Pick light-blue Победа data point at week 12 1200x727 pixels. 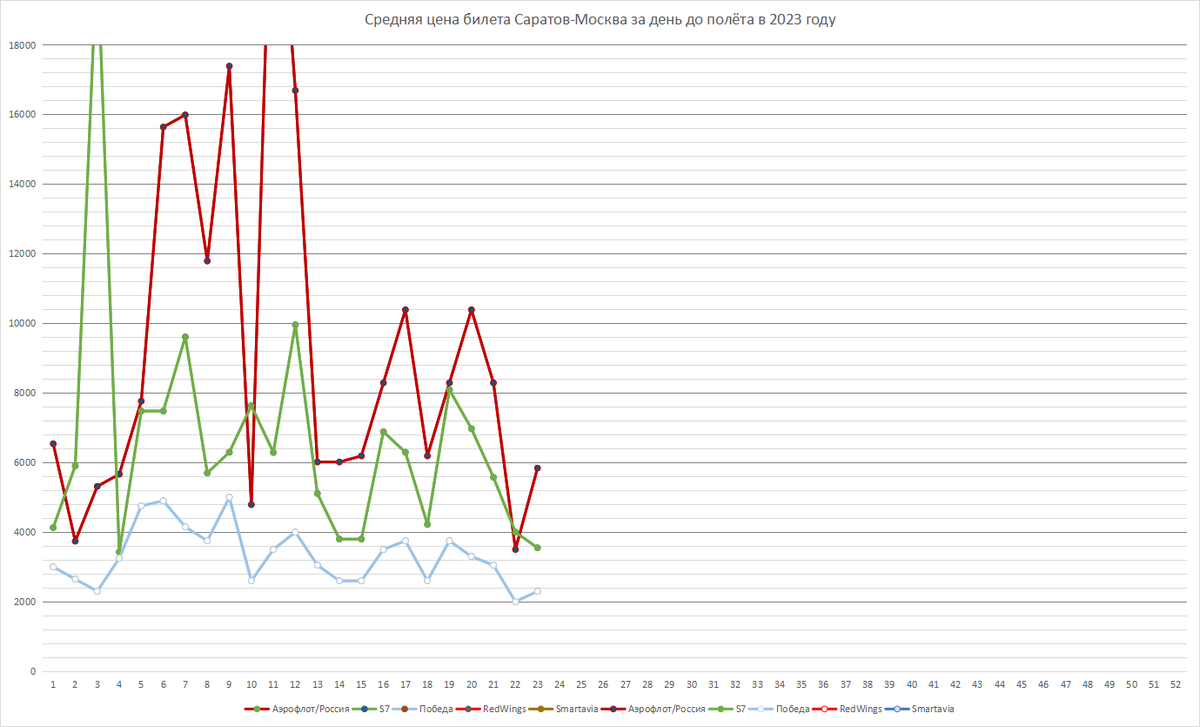pyautogui.click(x=295, y=532)
